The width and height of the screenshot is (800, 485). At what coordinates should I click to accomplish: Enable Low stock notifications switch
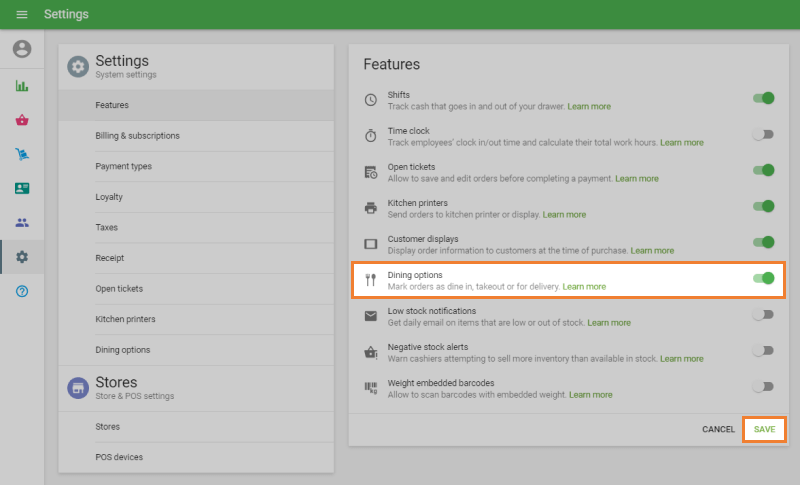pos(764,315)
